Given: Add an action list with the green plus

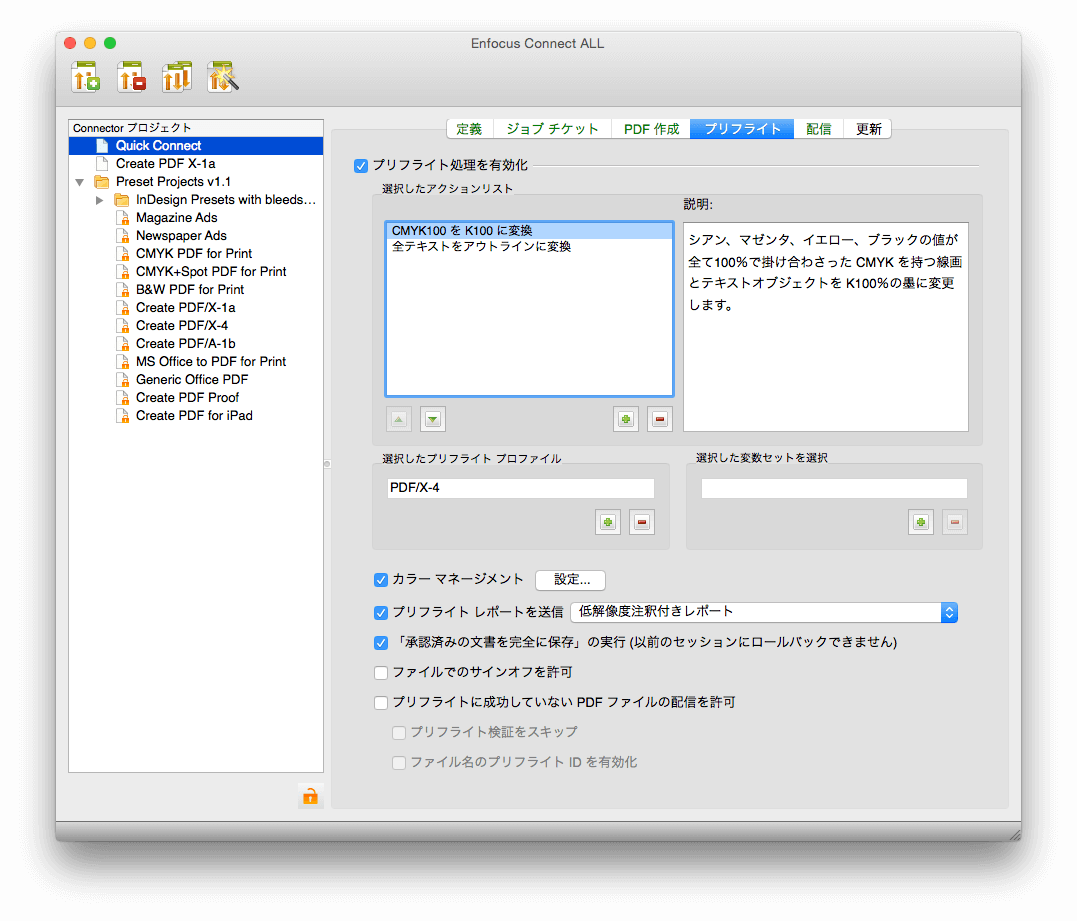Looking at the screenshot, I should [x=626, y=419].
